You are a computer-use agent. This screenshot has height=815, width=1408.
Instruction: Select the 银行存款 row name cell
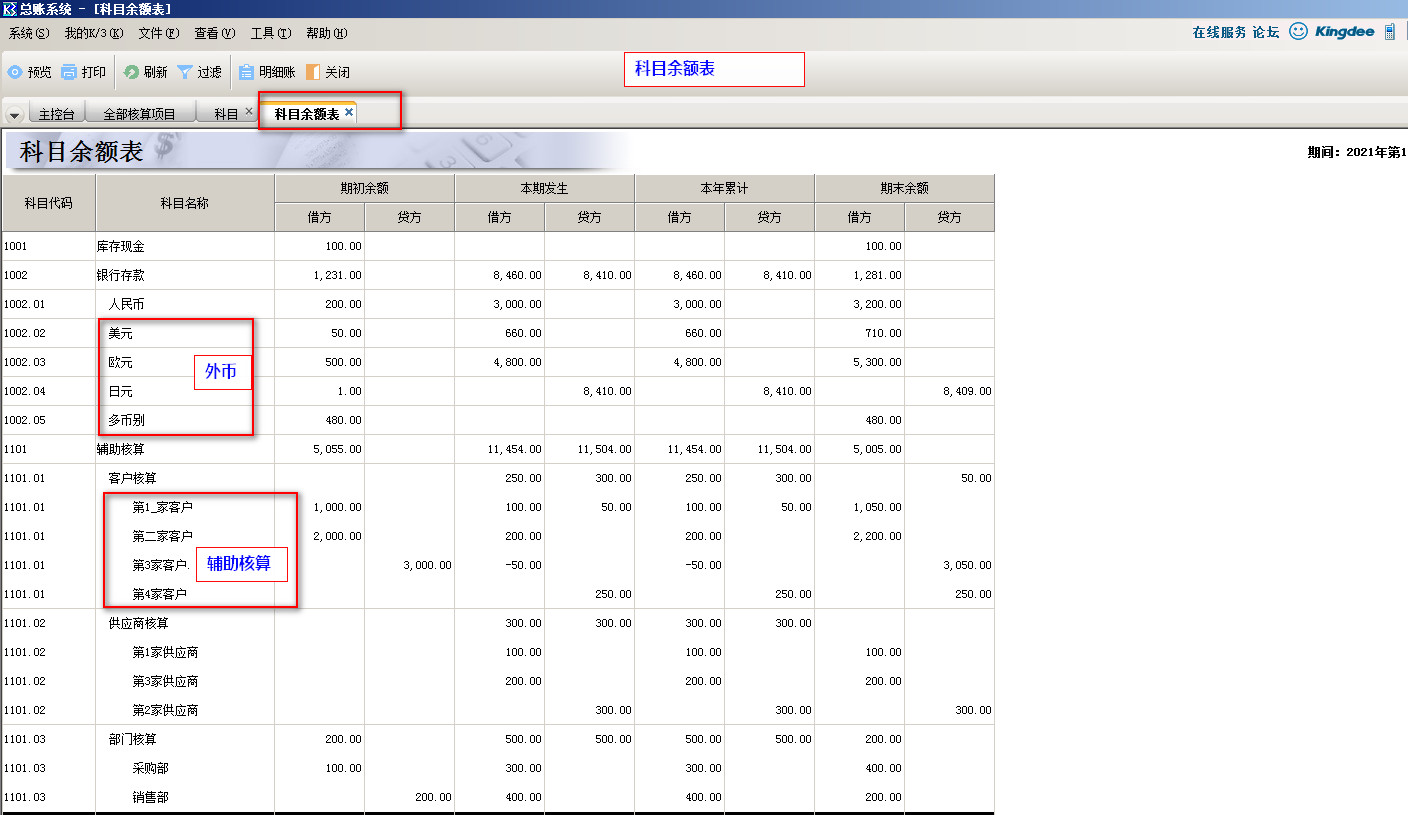click(x=120, y=275)
